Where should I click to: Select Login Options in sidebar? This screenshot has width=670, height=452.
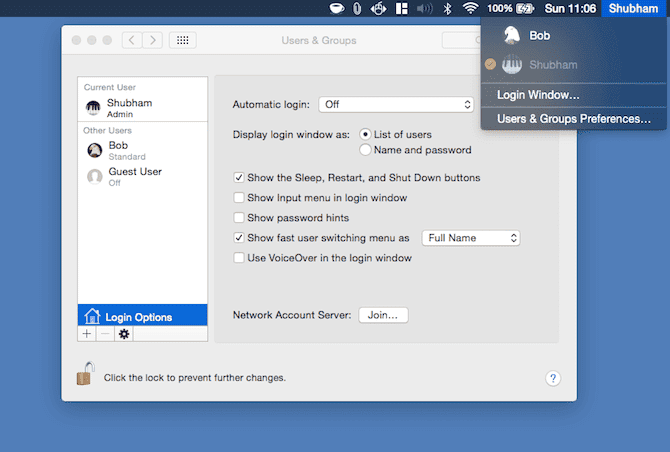pyautogui.click(x=142, y=315)
